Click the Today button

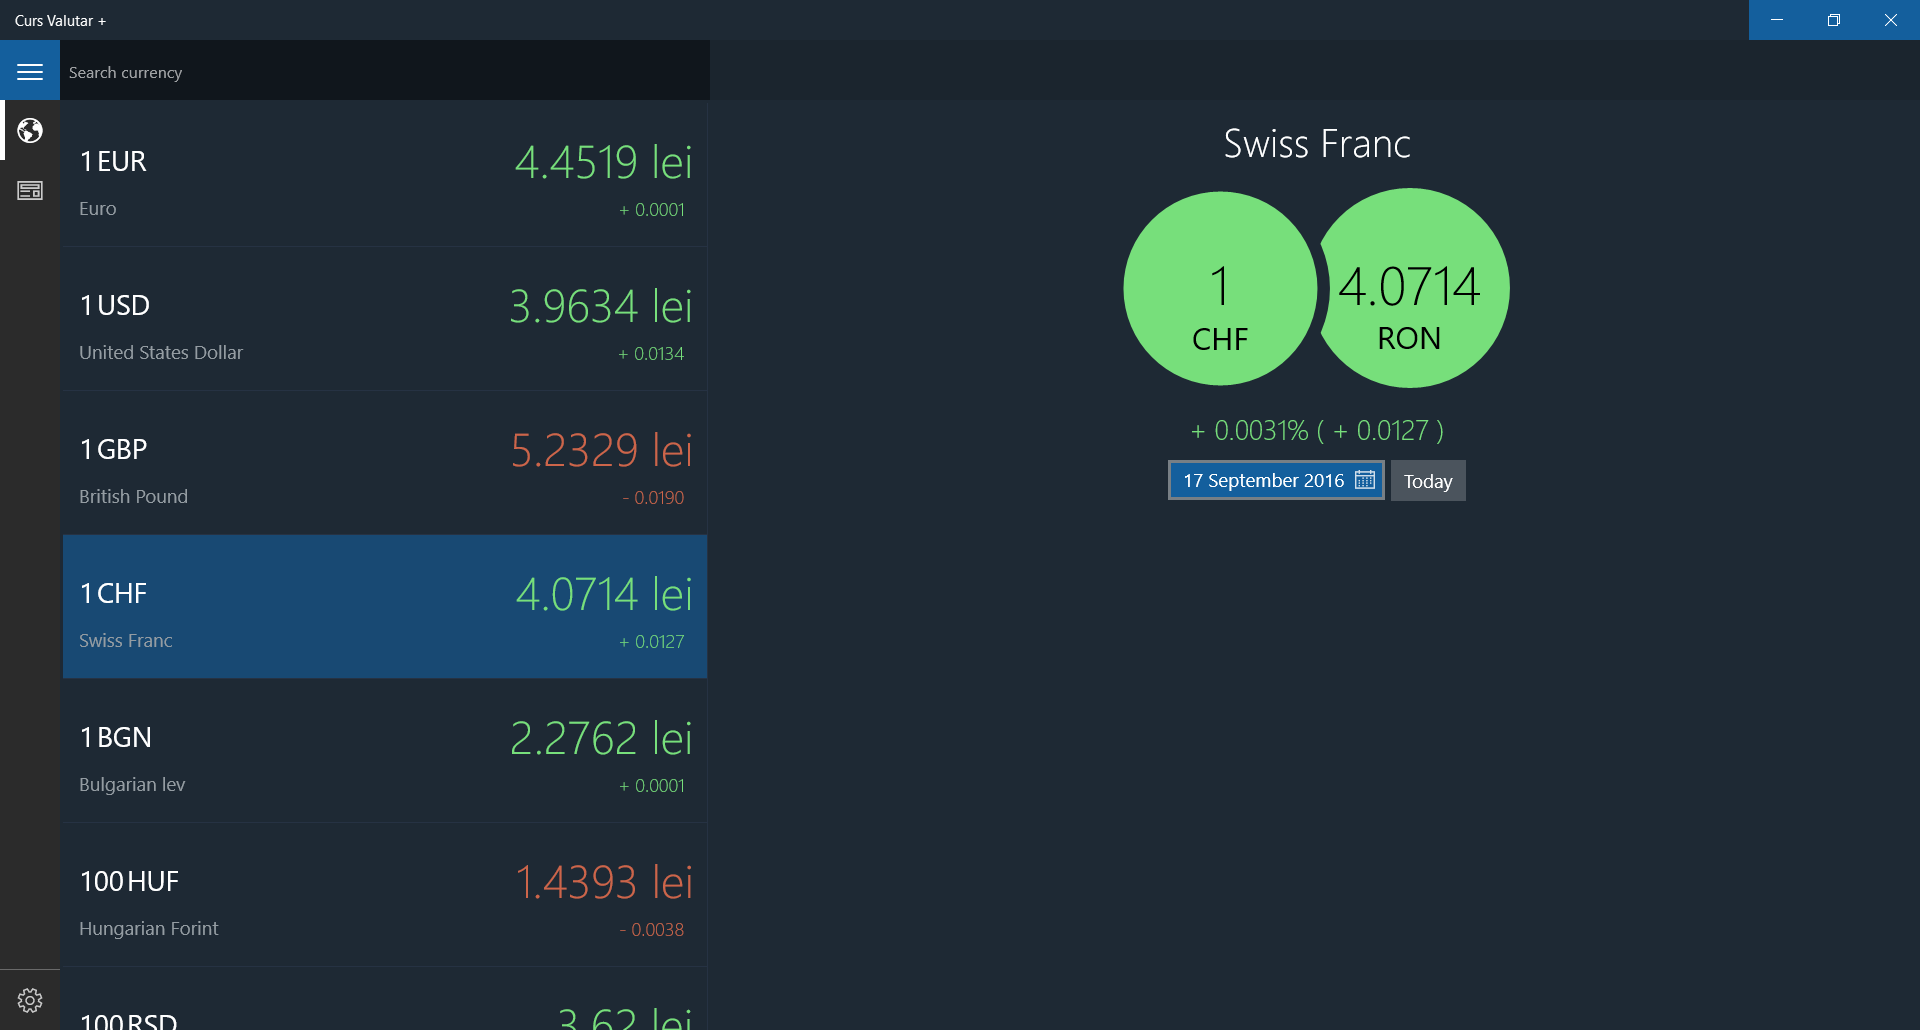tap(1428, 481)
